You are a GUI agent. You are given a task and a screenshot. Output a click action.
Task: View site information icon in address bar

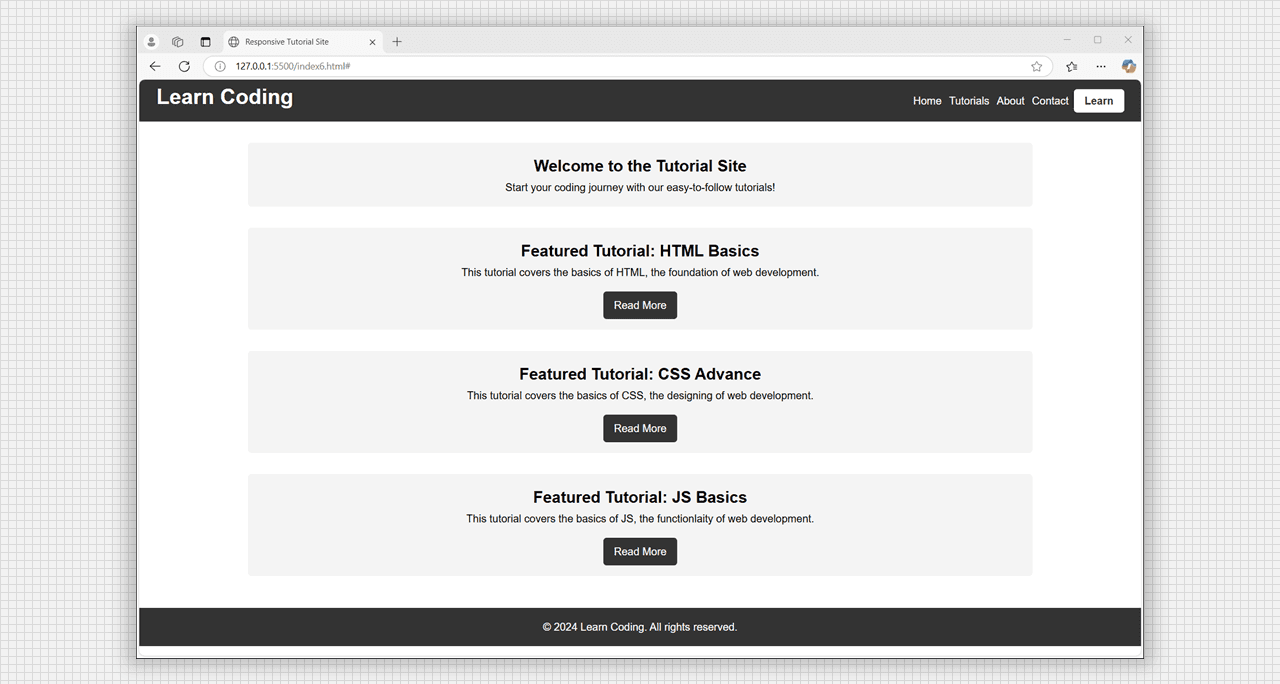pyautogui.click(x=220, y=67)
